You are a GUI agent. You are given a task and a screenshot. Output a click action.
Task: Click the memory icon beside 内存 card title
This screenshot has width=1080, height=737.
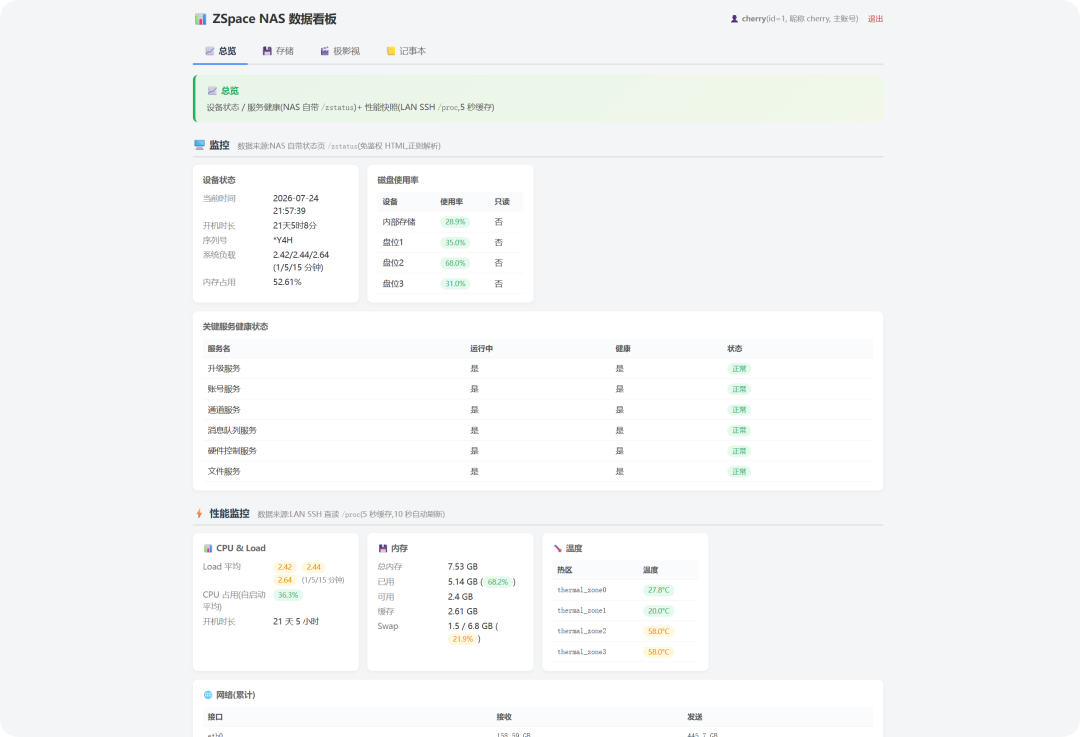(x=383, y=548)
